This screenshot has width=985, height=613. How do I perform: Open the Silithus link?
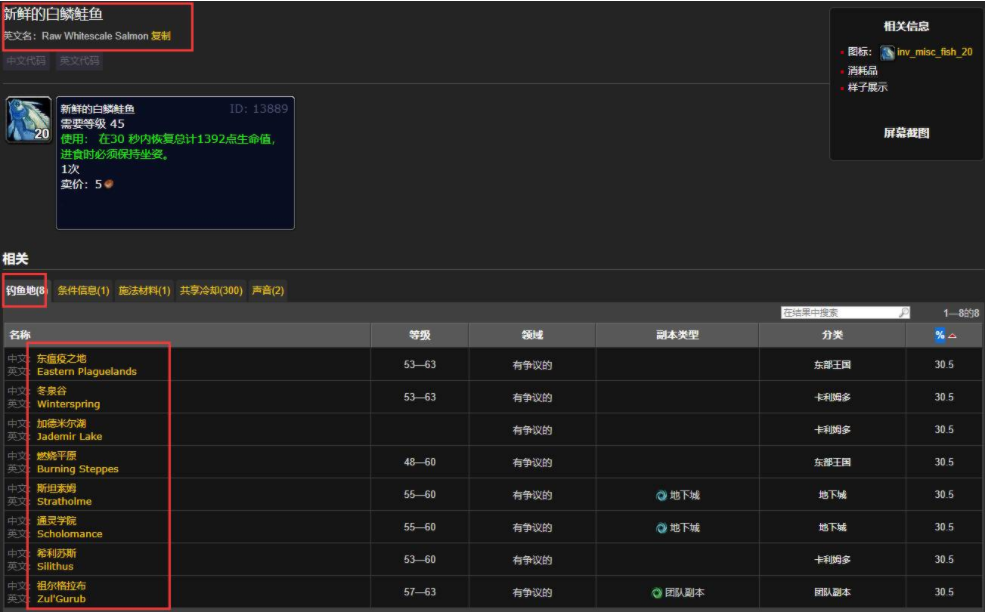point(55,567)
